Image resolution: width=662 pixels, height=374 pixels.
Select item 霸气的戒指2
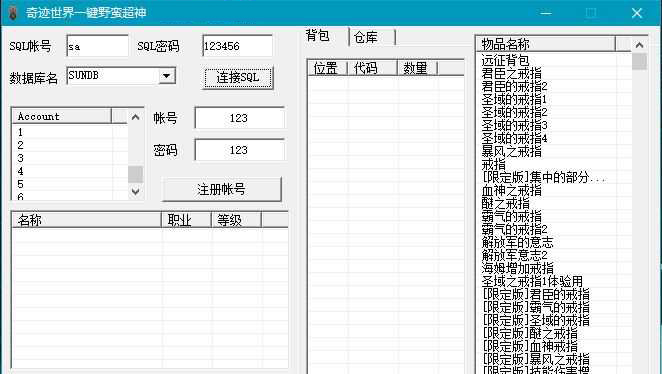coord(514,229)
